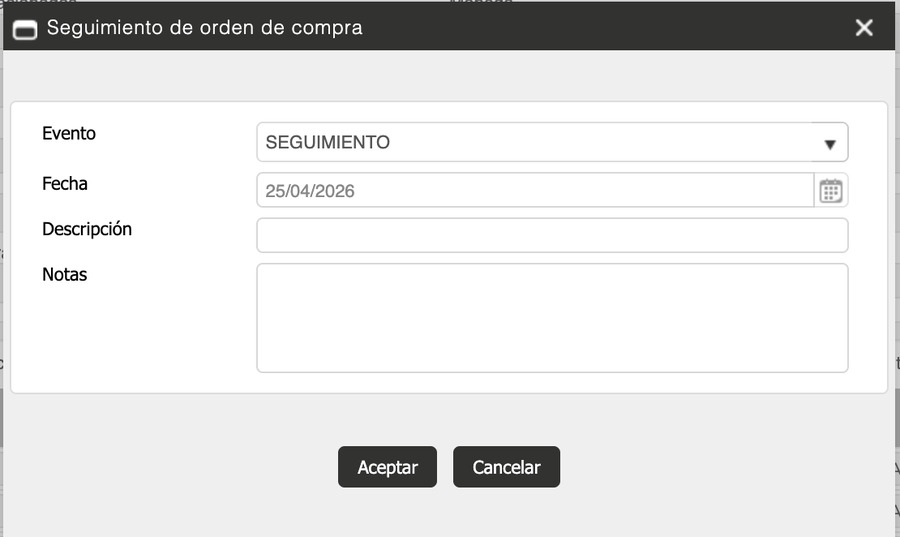
Task: Click empty footer space left of Aceptar
Action: click(x=180, y=467)
